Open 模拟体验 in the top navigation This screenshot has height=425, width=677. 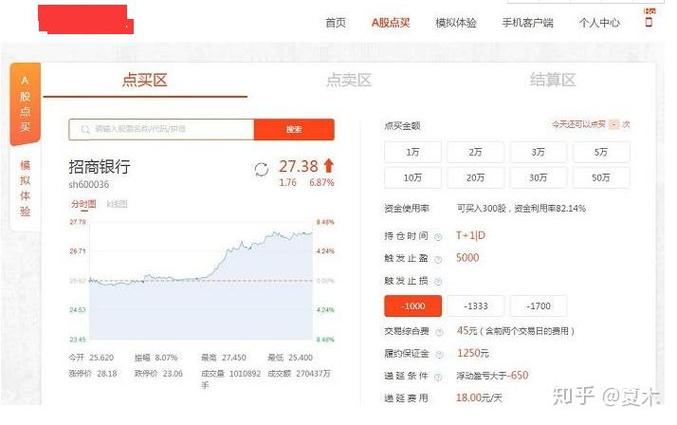tap(456, 22)
